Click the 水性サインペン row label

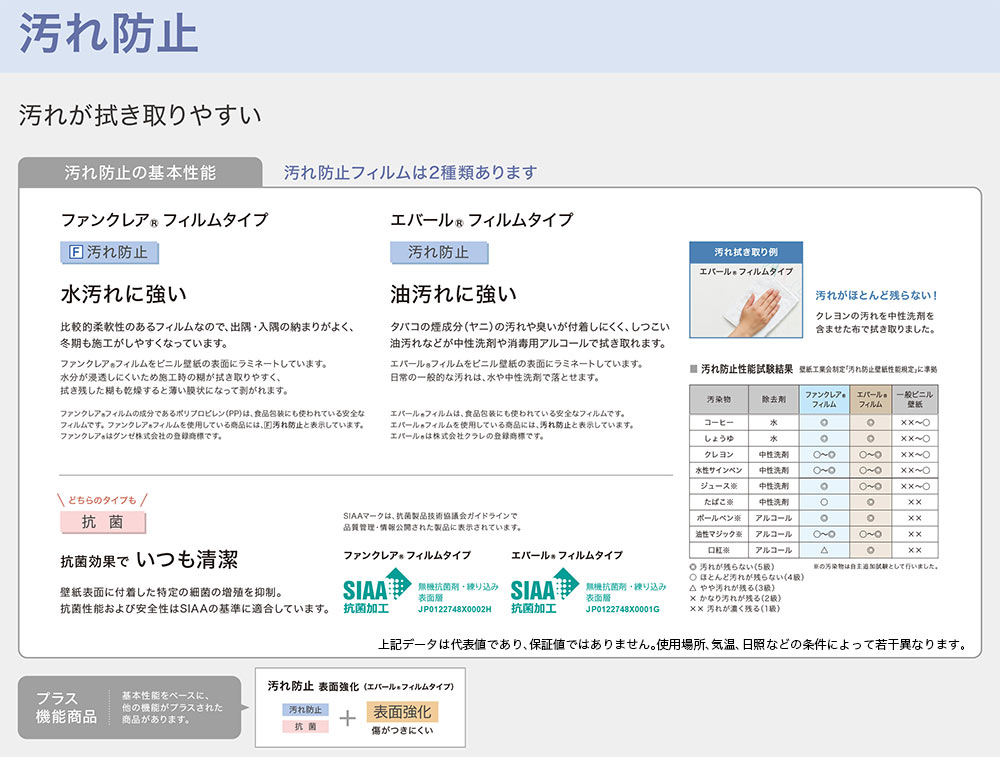pos(719,470)
